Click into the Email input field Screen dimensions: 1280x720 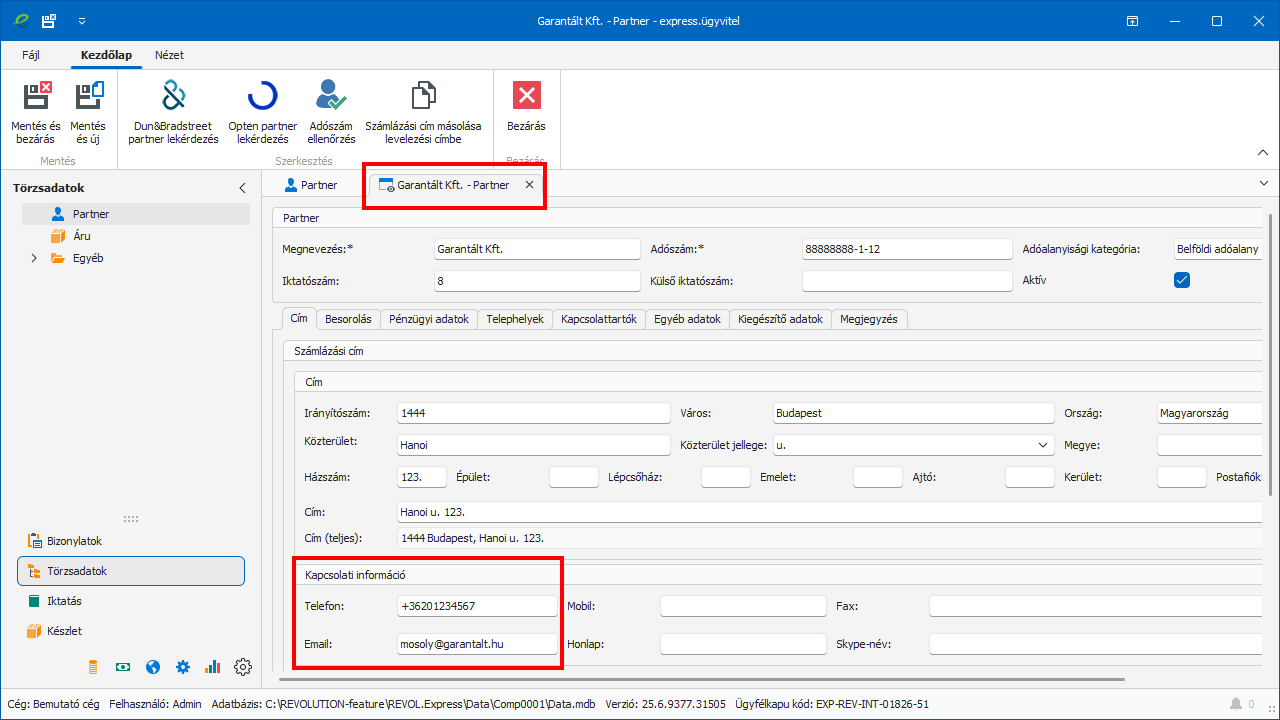(x=476, y=645)
